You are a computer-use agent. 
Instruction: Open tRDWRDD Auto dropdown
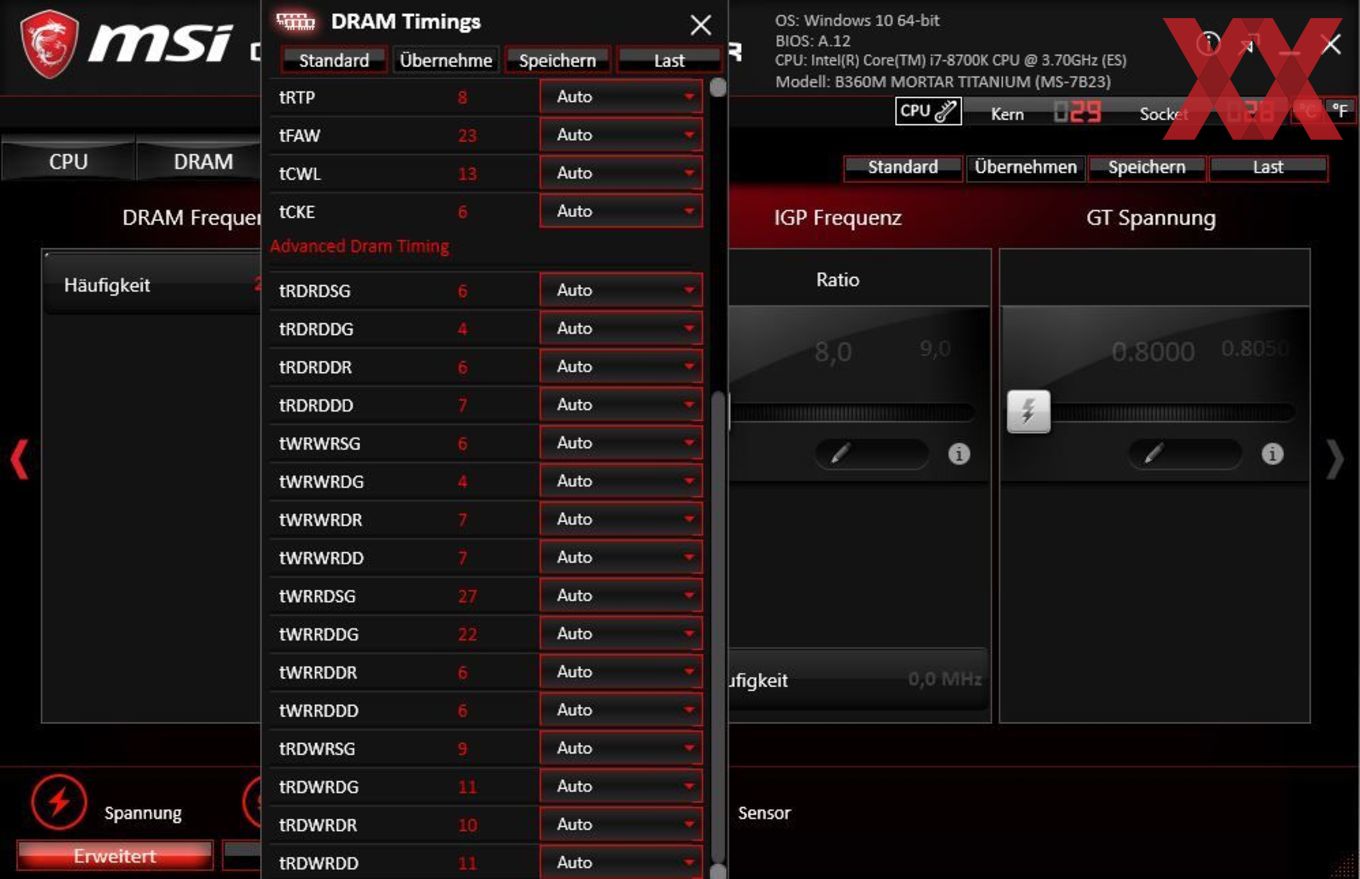(x=621, y=862)
